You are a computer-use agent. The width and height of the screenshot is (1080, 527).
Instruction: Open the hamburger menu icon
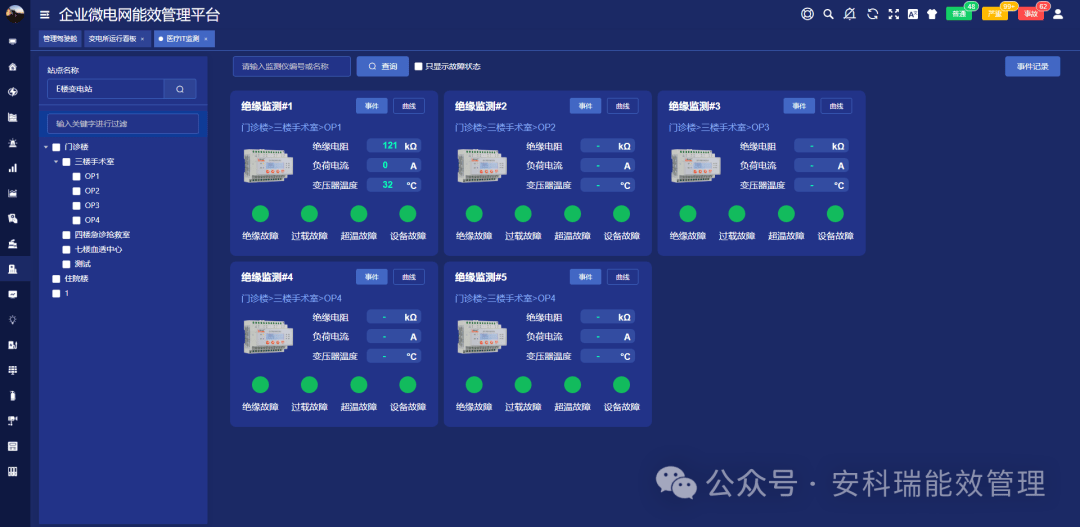pos(45,14)
